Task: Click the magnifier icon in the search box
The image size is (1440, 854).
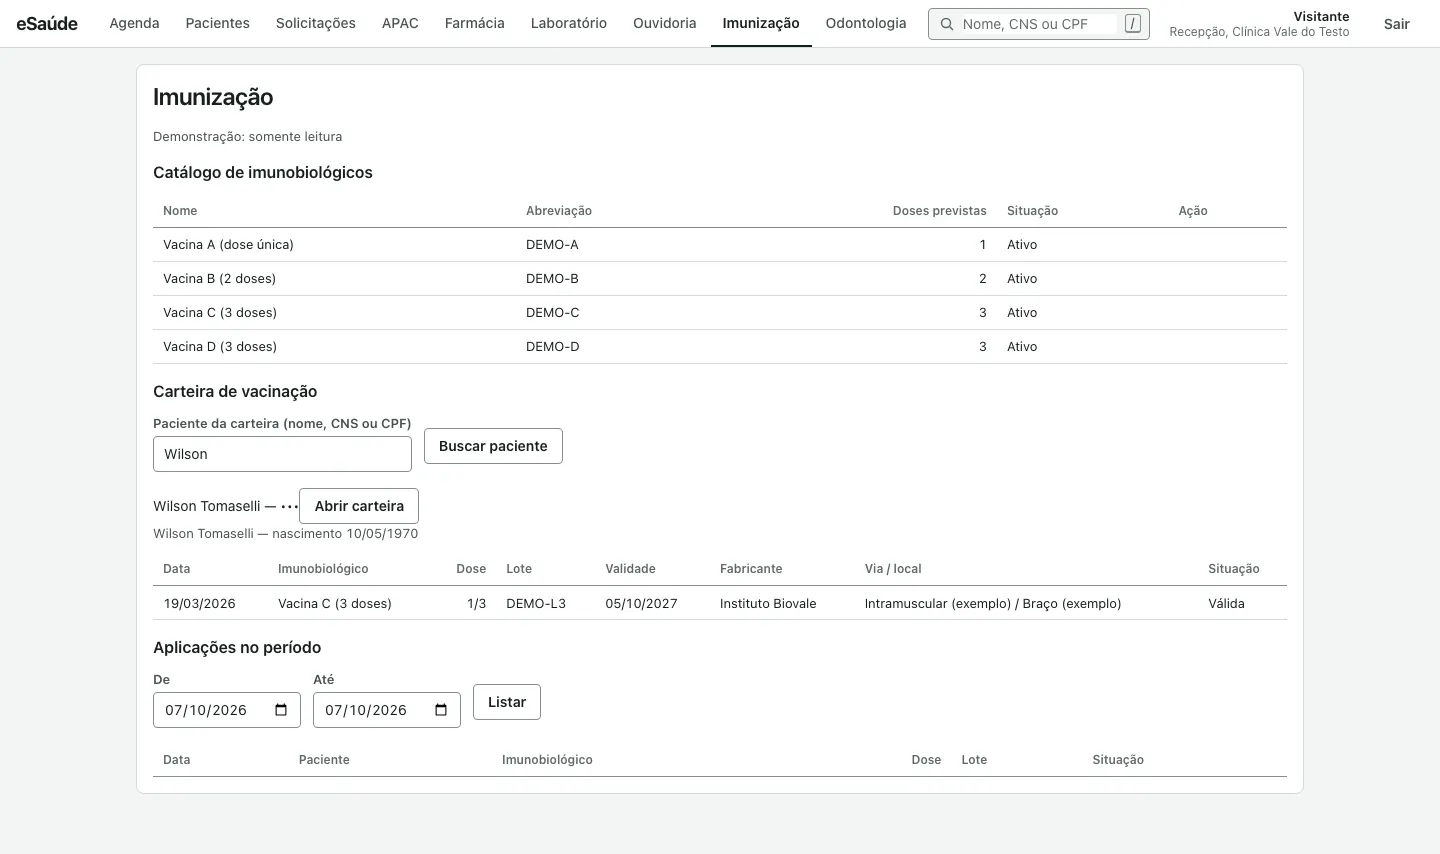Action: tap(946, 24)
